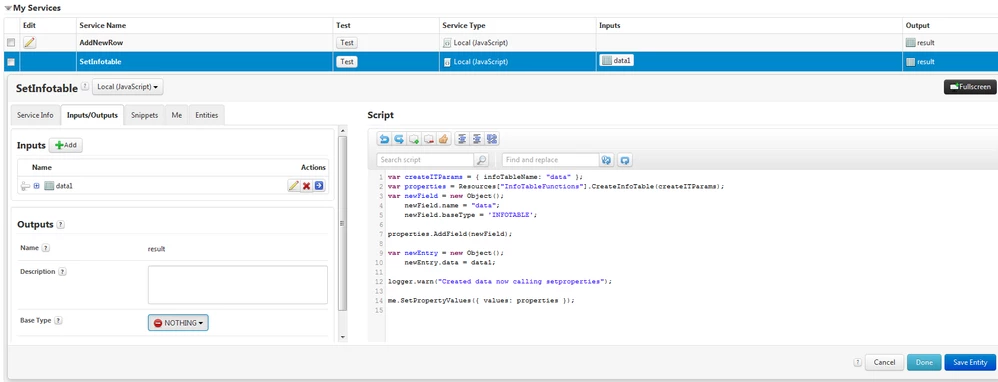This screenshot has height=382, width=998.
Task: Open the Me tab
Action: (177, 115)
